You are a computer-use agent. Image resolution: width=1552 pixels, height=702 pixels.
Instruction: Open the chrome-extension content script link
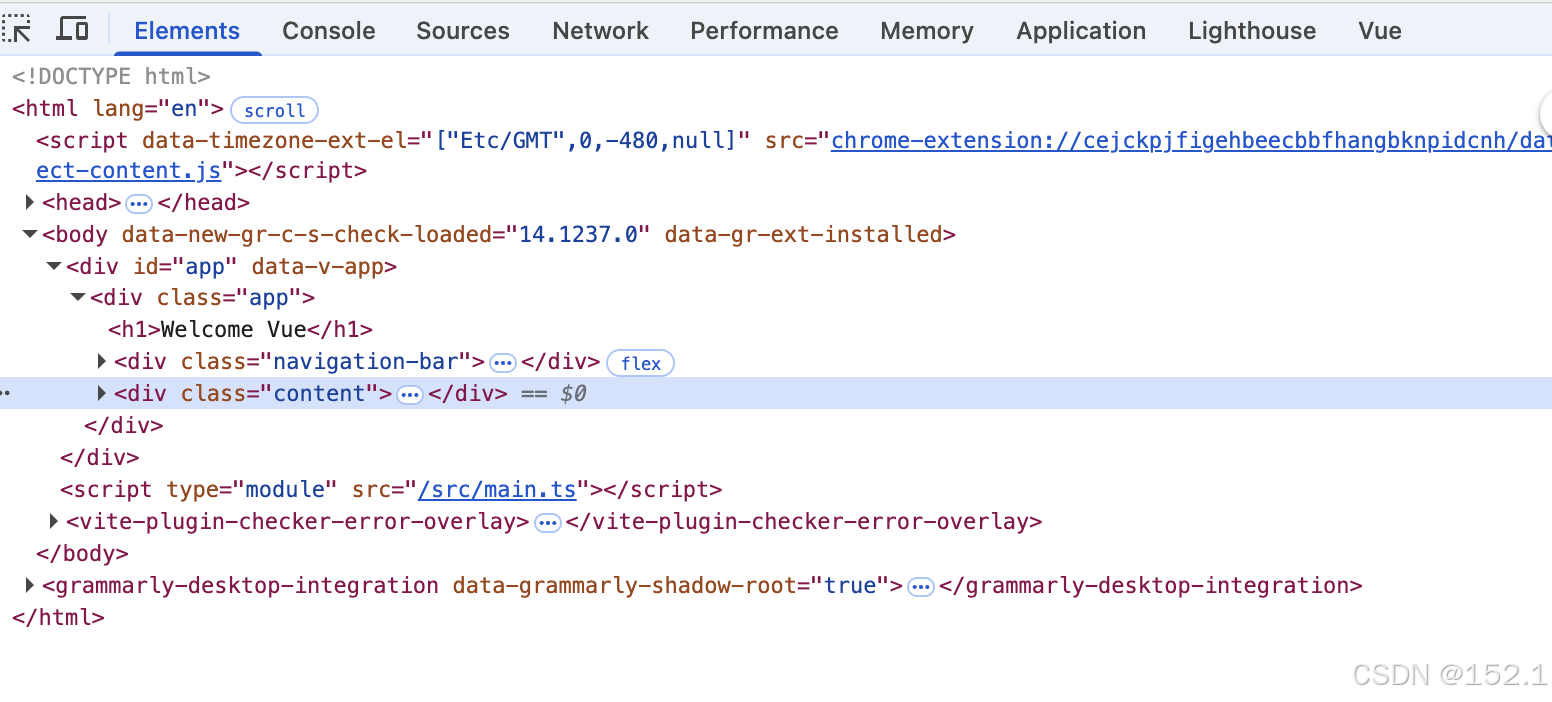point(1100,140)
